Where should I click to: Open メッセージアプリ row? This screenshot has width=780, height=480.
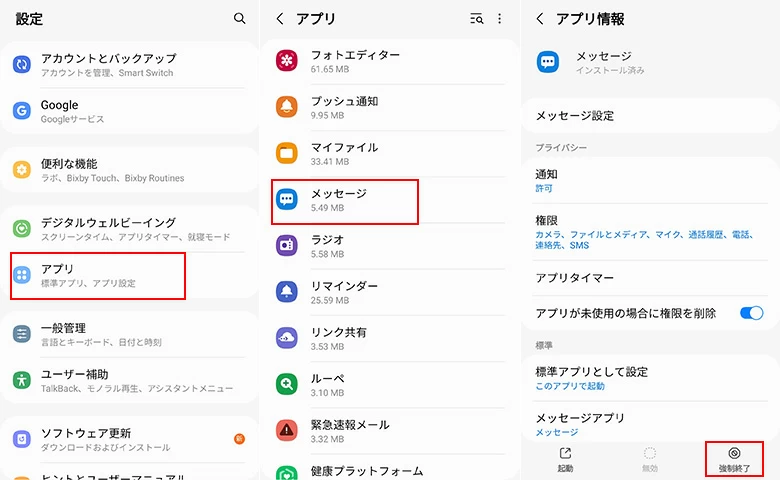tap(650, 424)
